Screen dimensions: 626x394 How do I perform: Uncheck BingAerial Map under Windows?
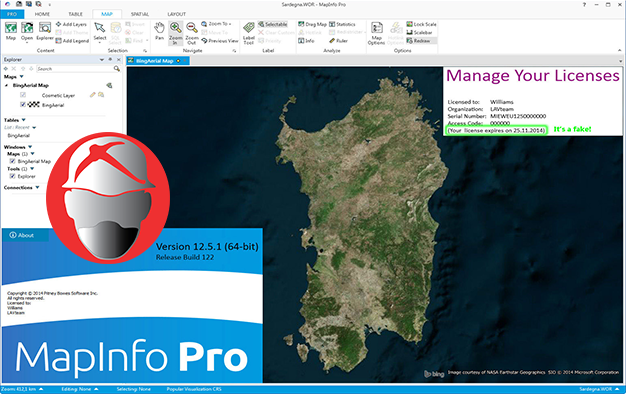pos(12,161)
